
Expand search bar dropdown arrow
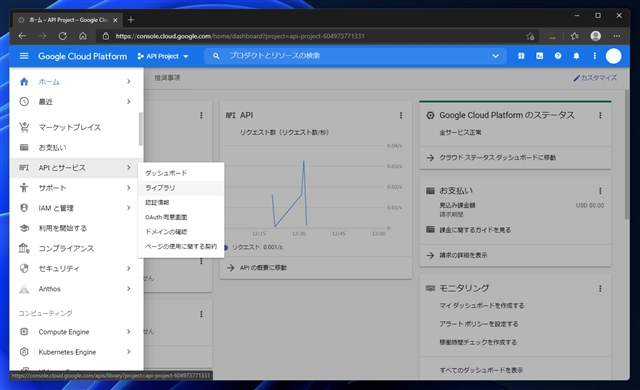(496, 56)
